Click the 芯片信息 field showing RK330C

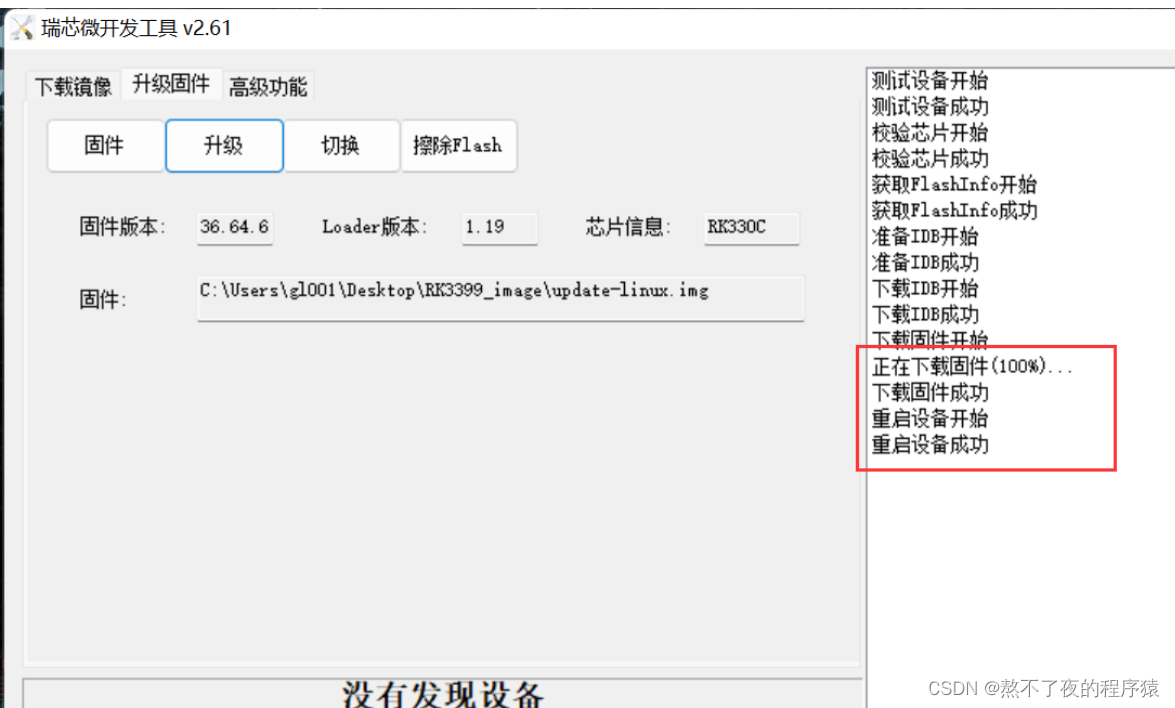point(751,227)
